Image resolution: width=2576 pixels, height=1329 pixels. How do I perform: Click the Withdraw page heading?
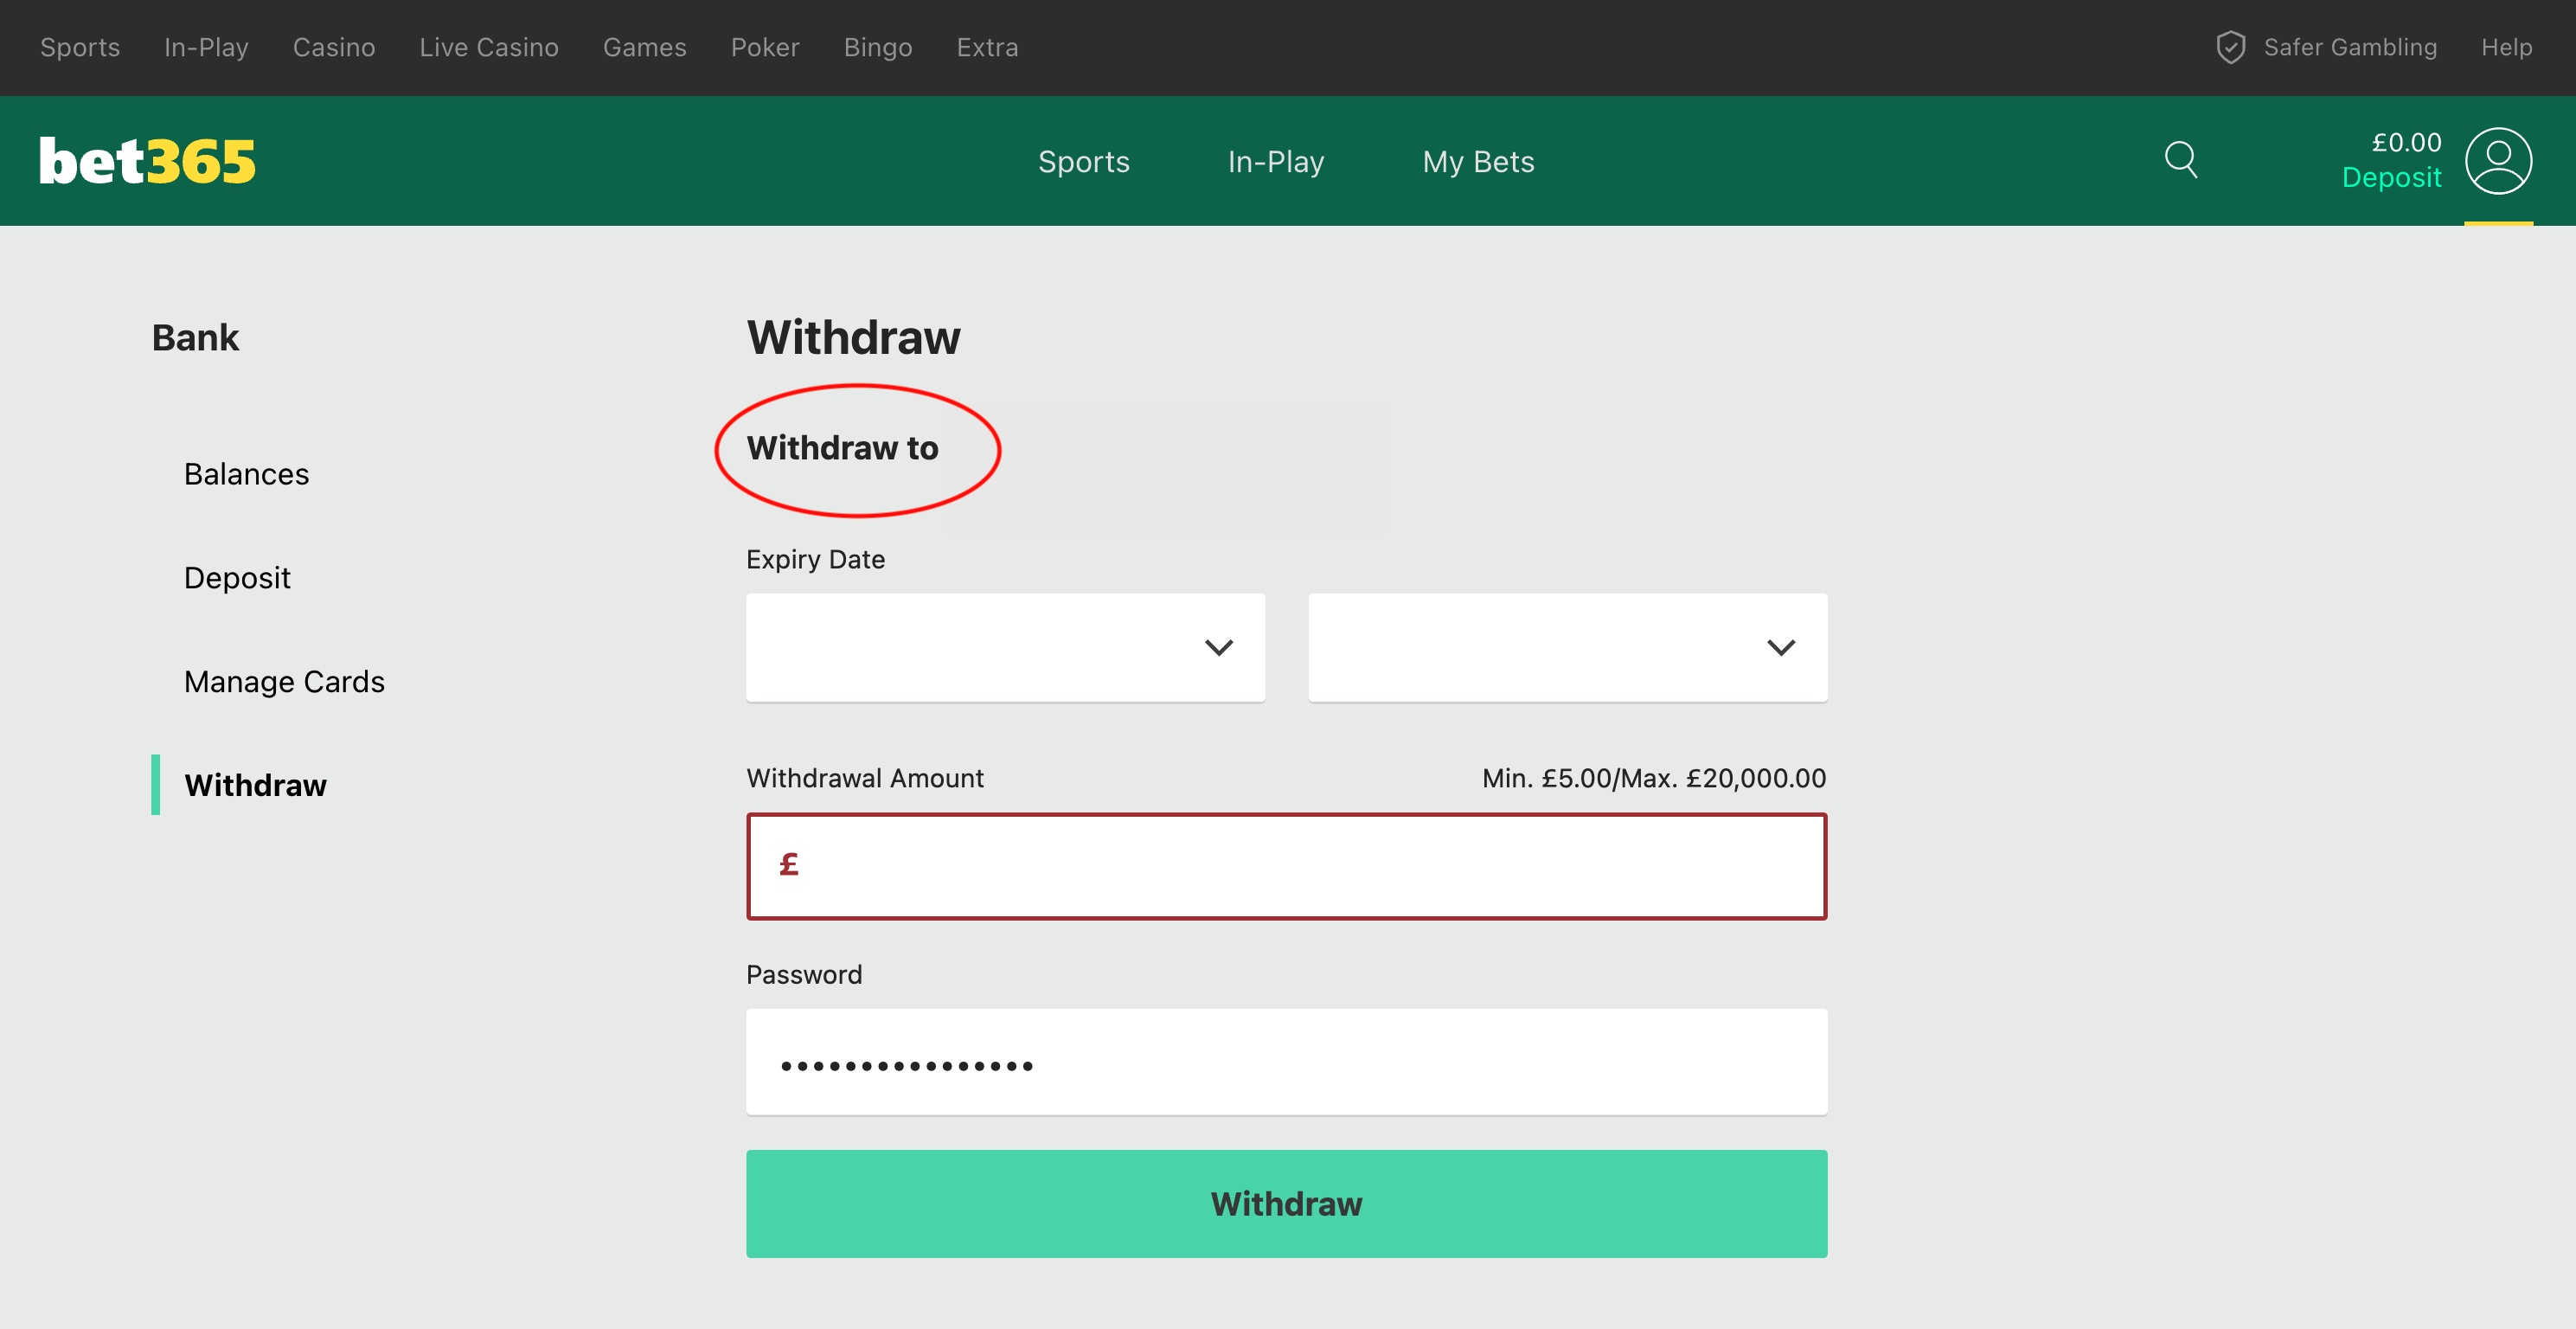click(853, 337)
